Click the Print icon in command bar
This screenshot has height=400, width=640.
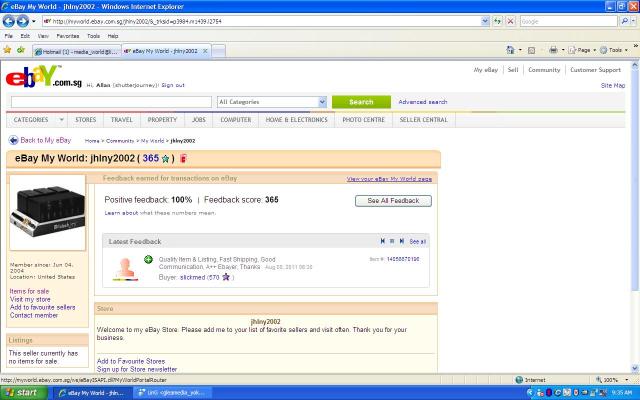pos(553,49)
